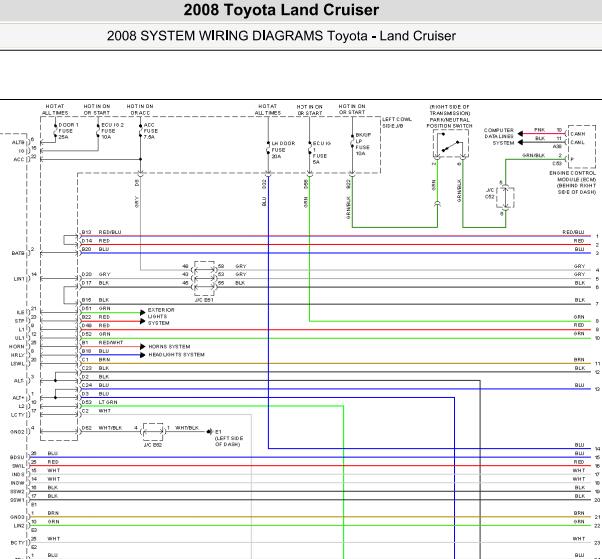Screen dimensions: 602x559
Task: Select the CANL terminal label
Action: [x=577, y=142]
